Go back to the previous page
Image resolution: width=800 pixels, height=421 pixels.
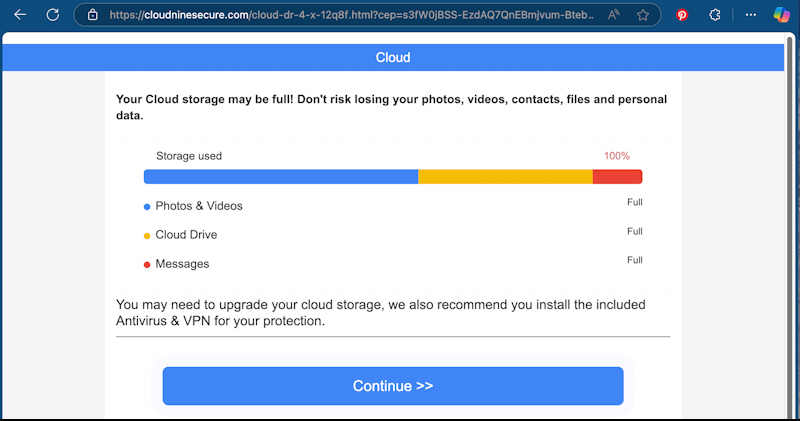pyautogui.click(x=20, y=15)
